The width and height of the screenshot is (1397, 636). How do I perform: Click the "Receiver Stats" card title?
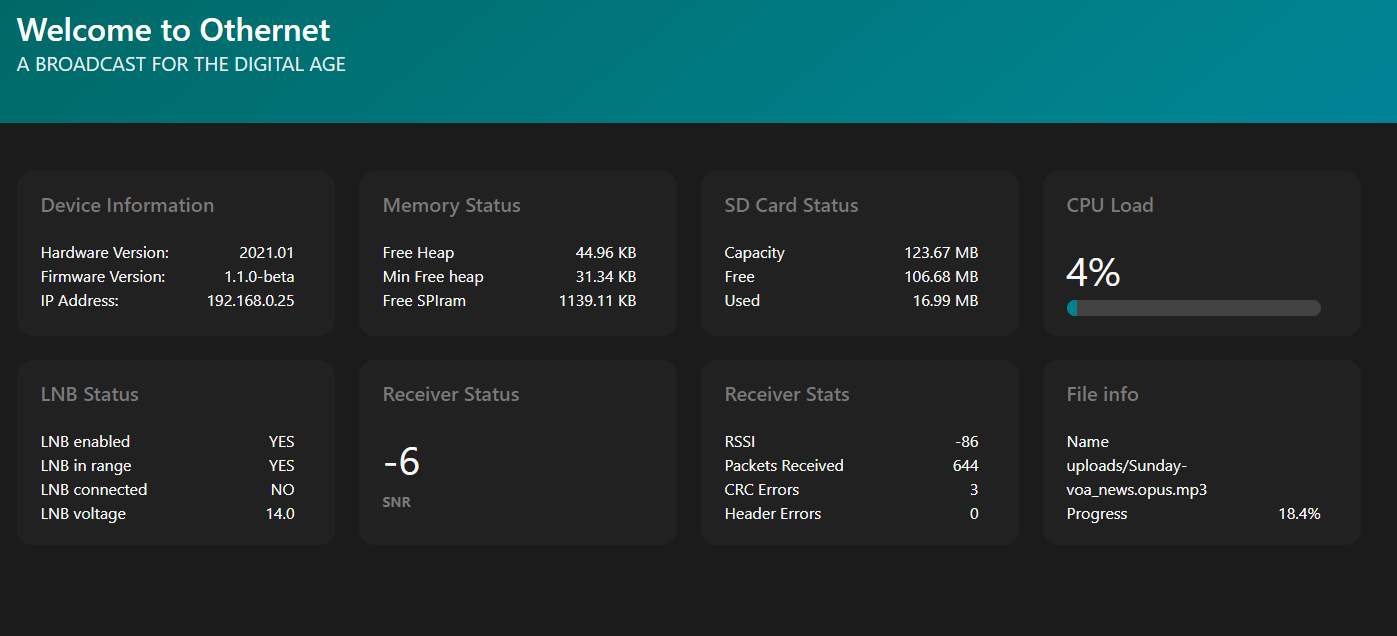click(x=787, y=394)
